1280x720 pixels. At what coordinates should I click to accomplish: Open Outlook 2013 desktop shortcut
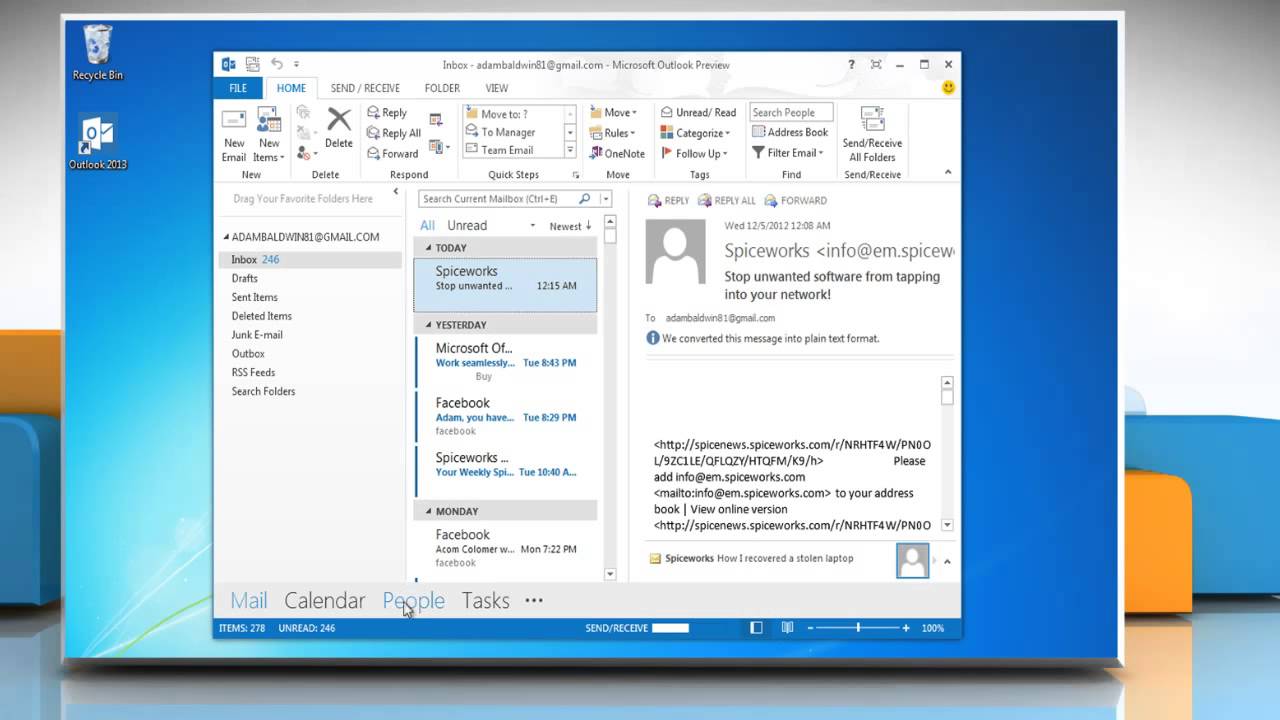coord(98,141)
